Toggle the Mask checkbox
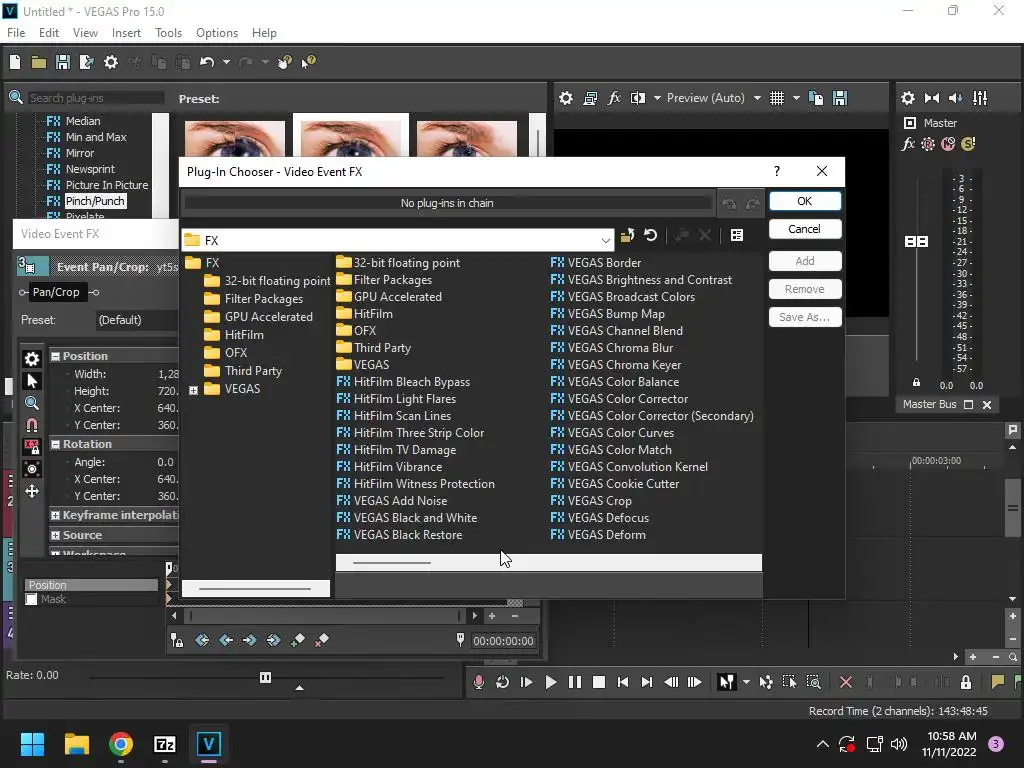This screenshot has width=1024, height=768. [31, 600]
